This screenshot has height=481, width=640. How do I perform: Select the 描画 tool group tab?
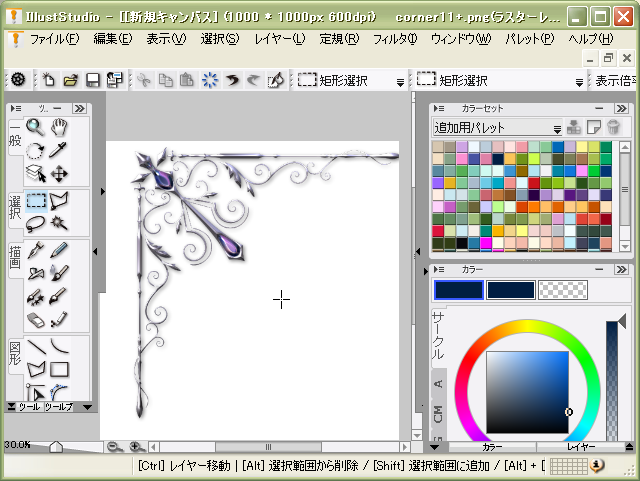[15, 258]
